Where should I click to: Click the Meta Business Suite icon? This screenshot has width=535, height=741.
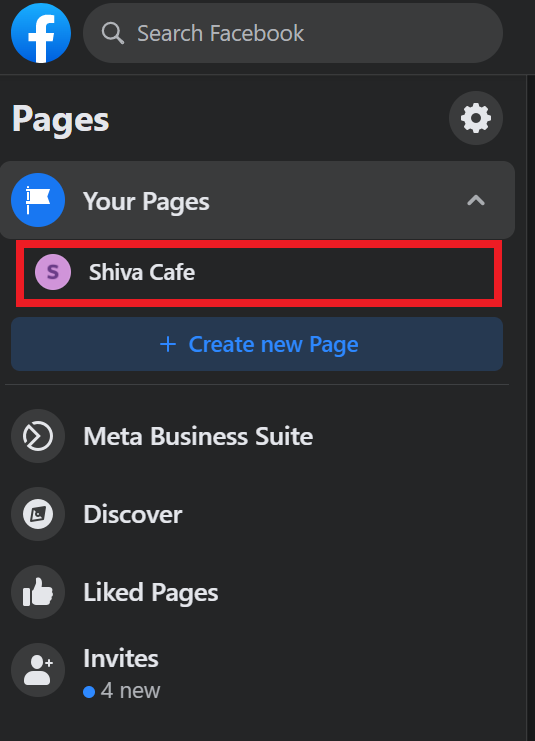38,436
